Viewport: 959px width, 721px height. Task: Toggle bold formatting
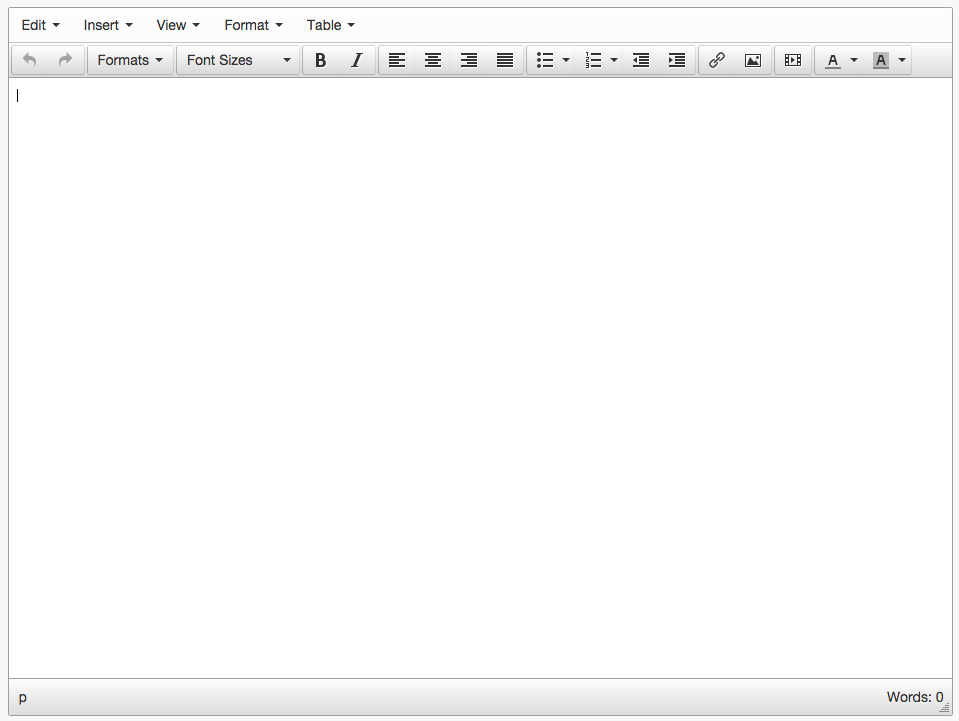click(321, 60)
